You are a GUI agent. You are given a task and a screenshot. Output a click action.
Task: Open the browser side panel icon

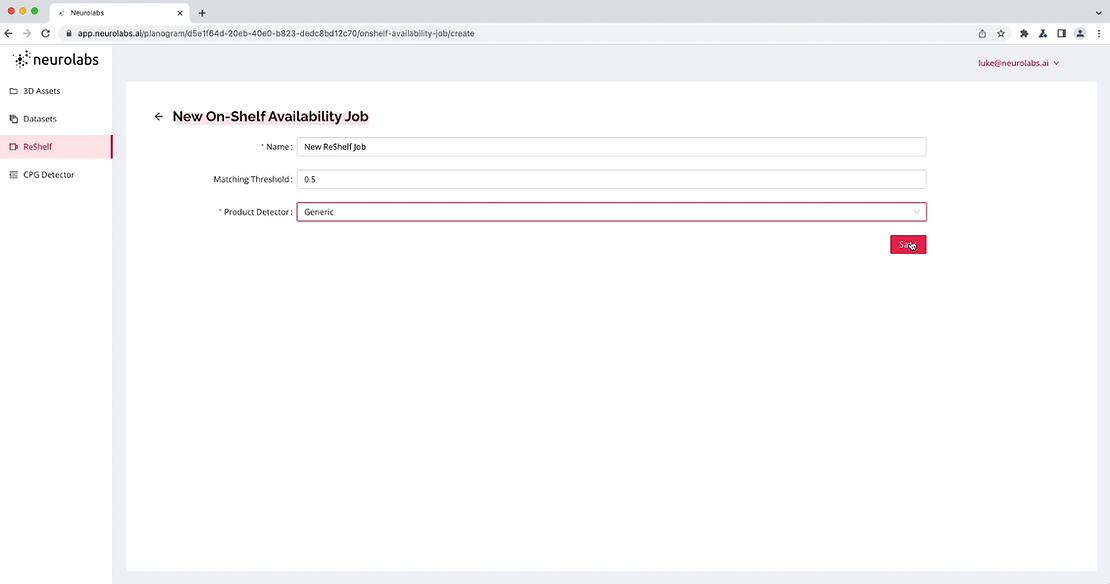(x=1061, y=33)
